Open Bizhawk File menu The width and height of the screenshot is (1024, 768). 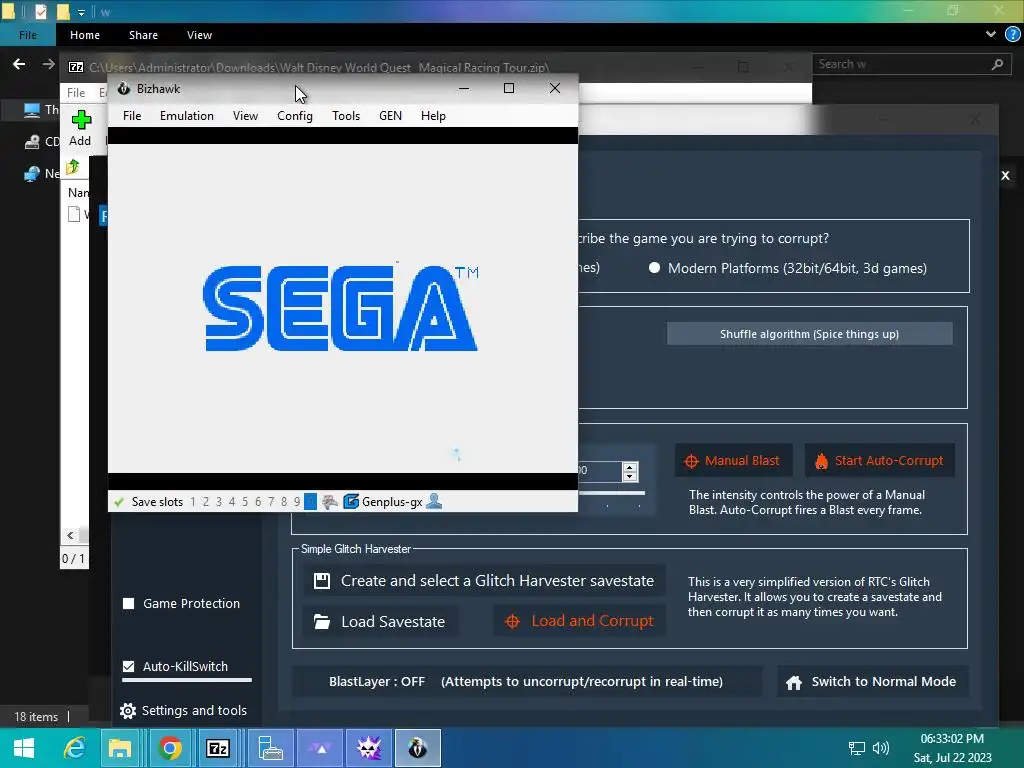132,116
